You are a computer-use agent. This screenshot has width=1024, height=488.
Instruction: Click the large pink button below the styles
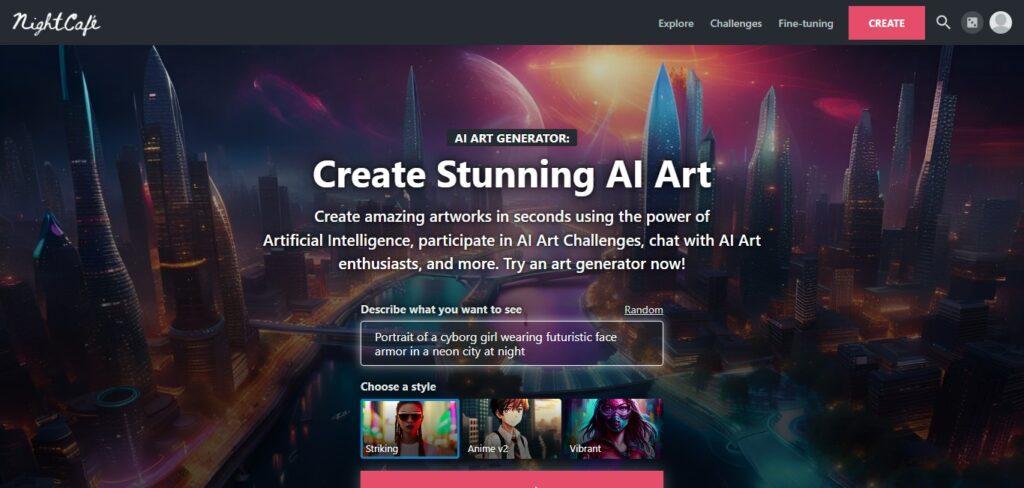tap(511, 480)
